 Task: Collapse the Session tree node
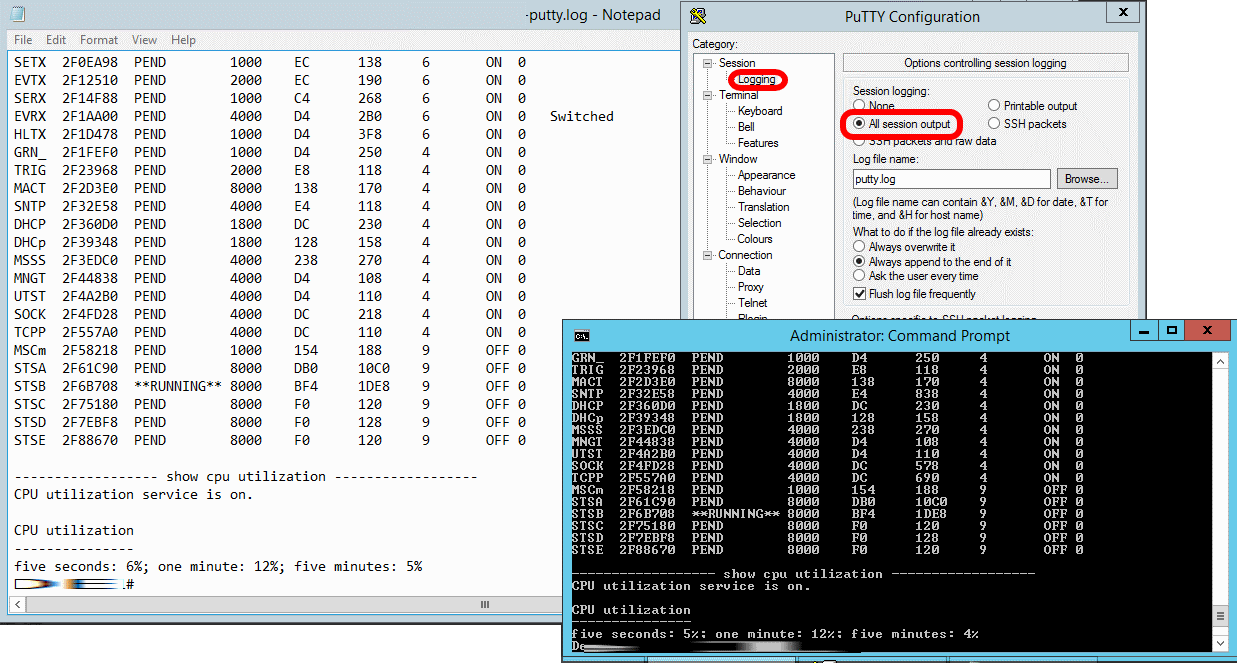click(708, 63)
